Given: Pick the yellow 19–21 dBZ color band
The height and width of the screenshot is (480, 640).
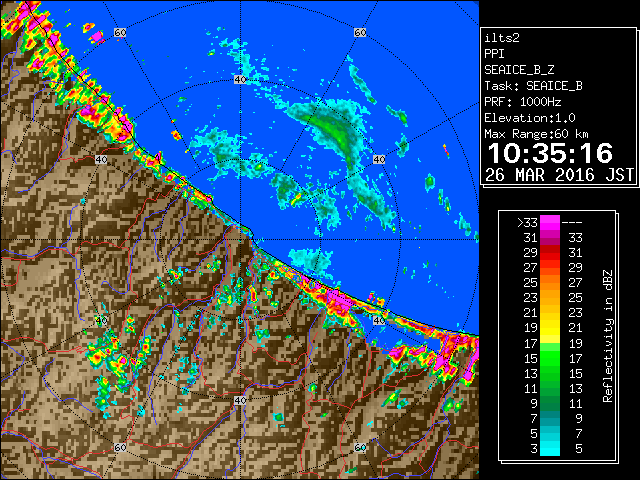Looking at the screenshot, I should point(550,328).
